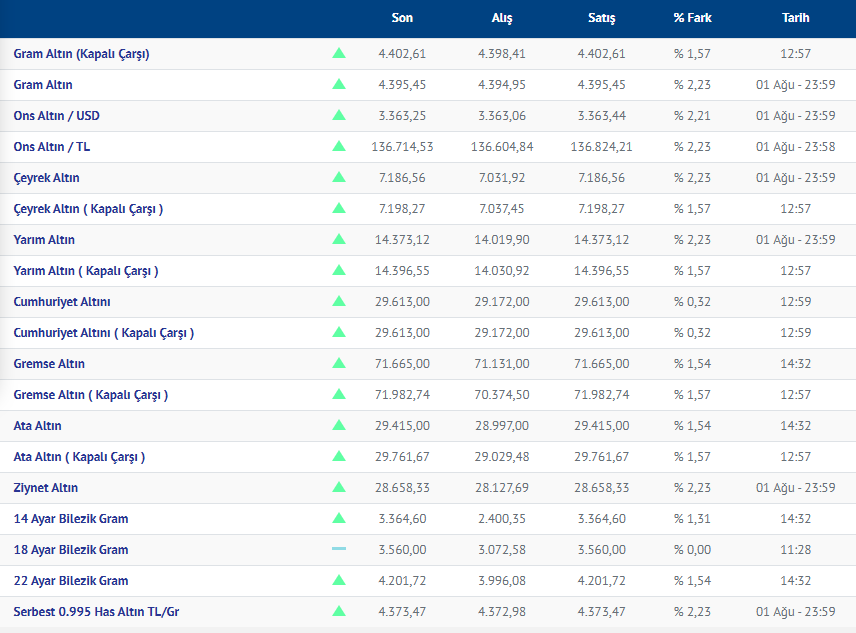Select the Ons Altın / USD Satış value 3.363,44
This screenshot has width=856, height=633.
click(602, 116)
